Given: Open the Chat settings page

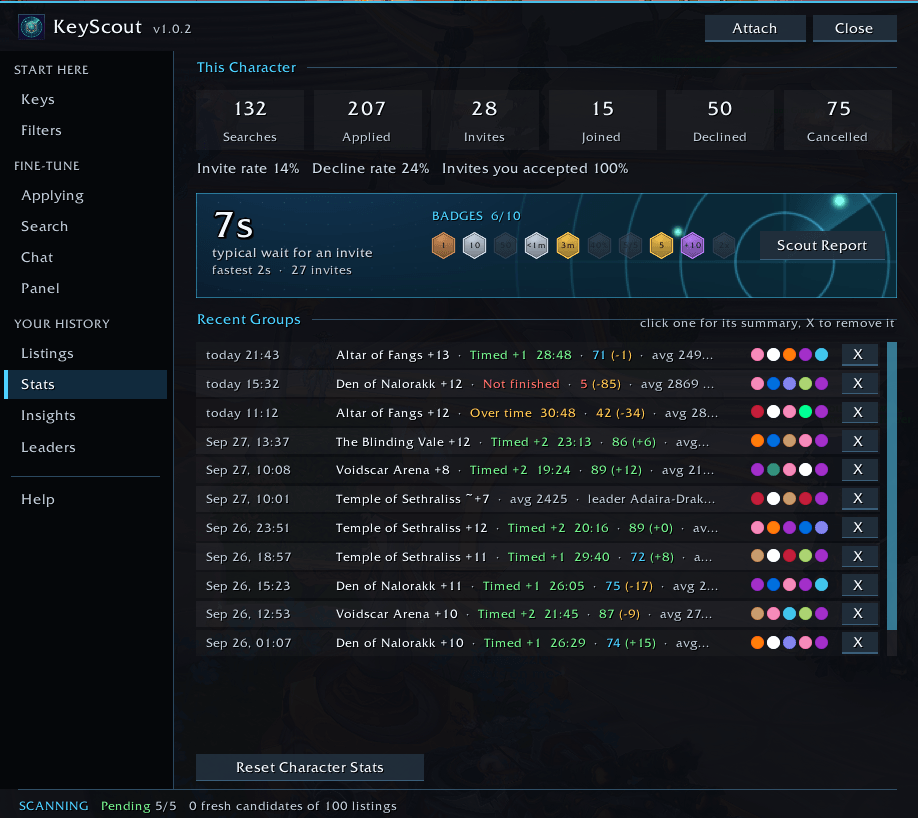Looking at the screenshot, I should pyautogui.click(x=85, y=257).
